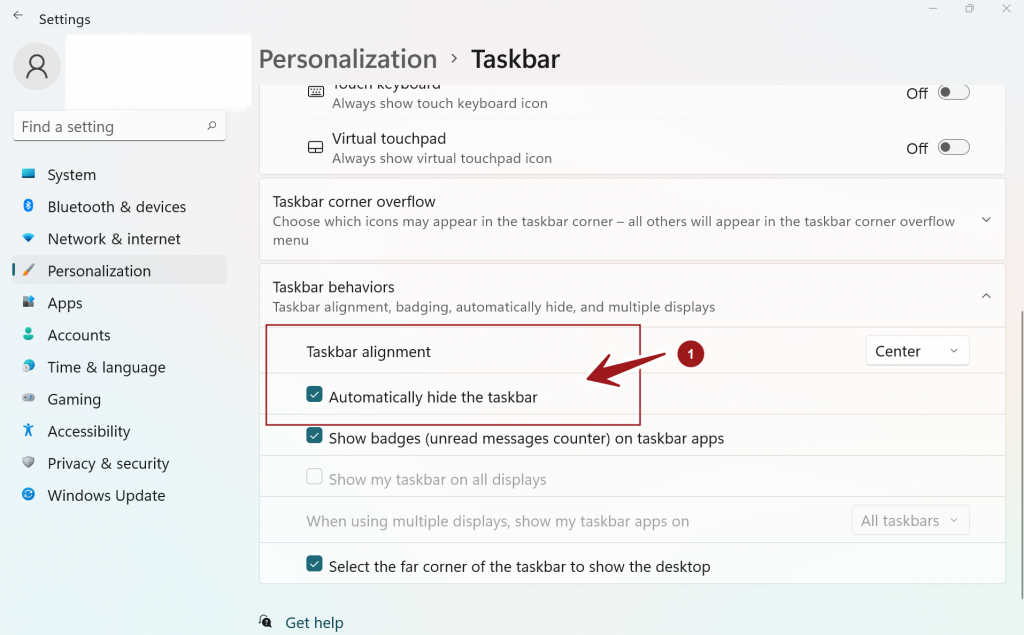Disable Show badges on taskbar apps

point(314,435)
